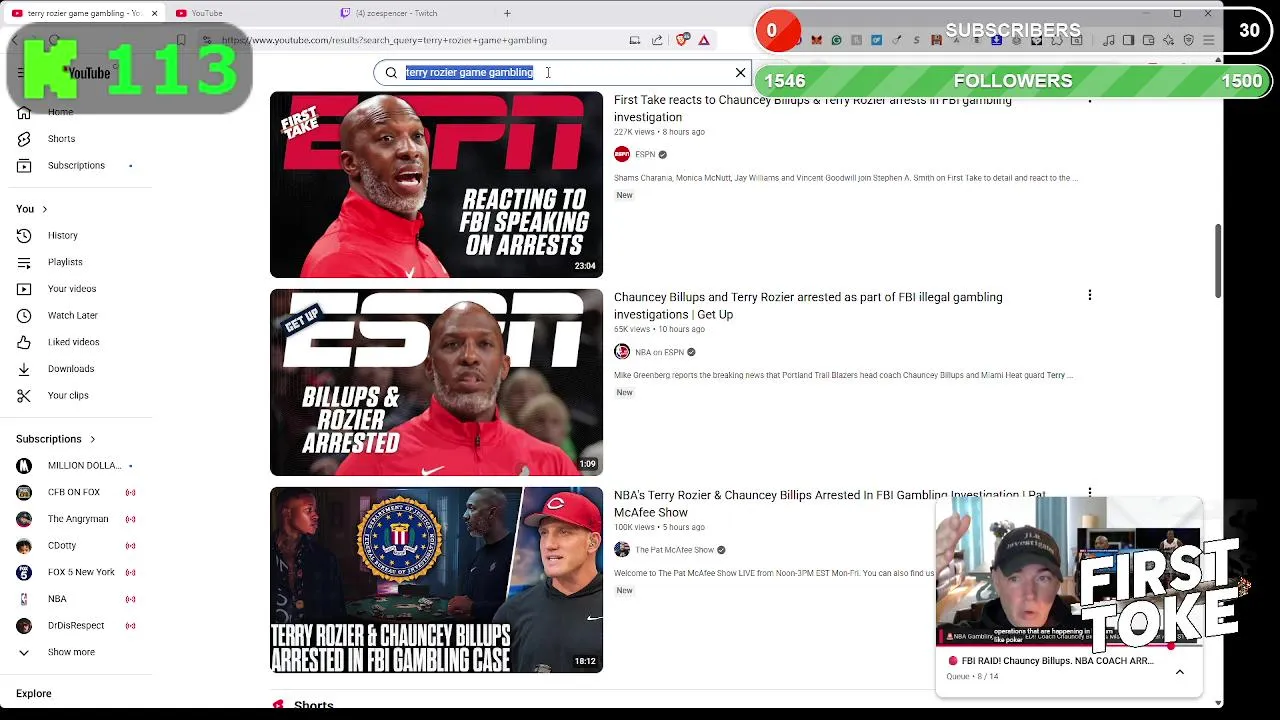Open the First Take reacts video title
This screenshot has height=720, width=1280.
(812, 108)
